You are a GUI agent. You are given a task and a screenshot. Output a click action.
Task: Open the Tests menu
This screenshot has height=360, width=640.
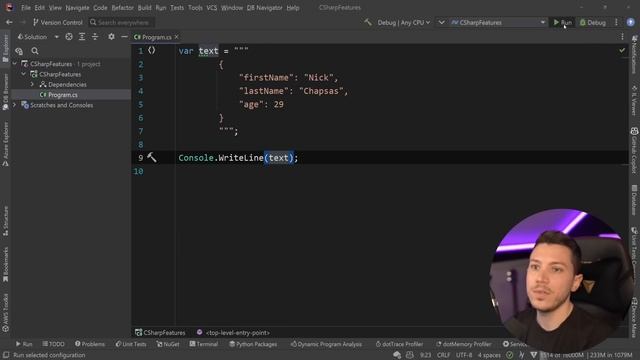(177, 7)
